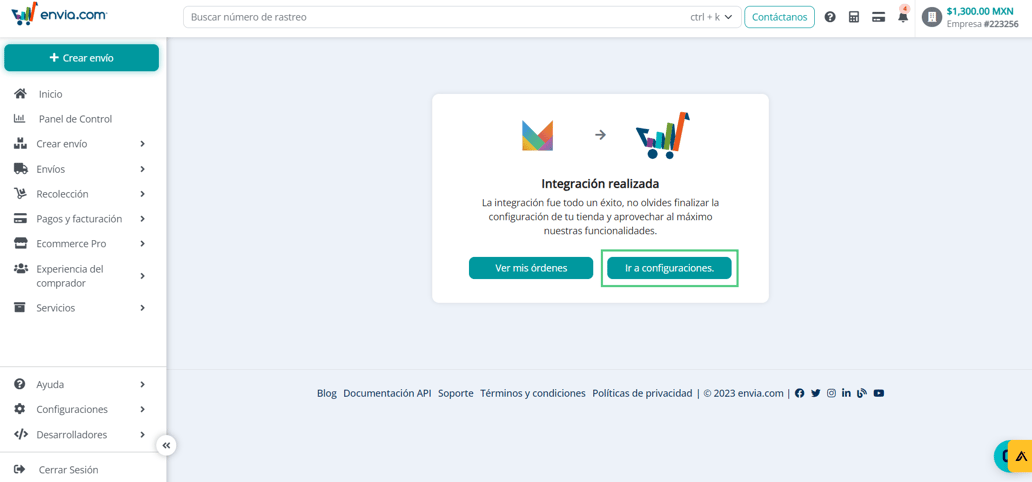This screenshot has width=1032, height=482.
Task: Click the Experiencia del comprador people icon
Action: point(20,269)
